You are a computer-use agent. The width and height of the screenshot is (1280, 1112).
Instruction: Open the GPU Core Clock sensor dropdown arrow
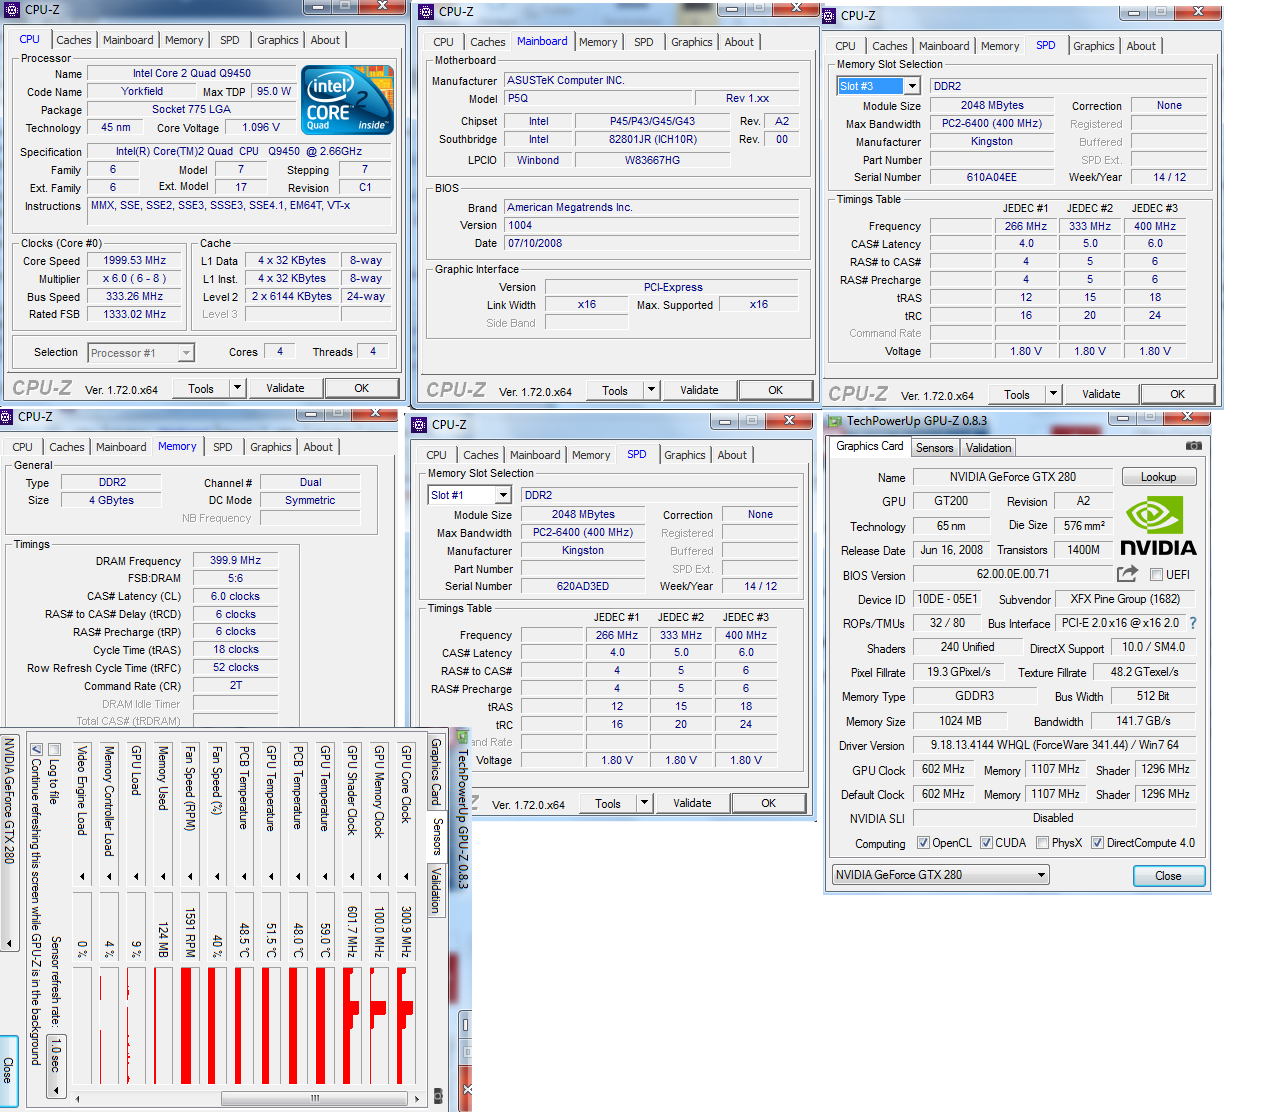[406, 877]
